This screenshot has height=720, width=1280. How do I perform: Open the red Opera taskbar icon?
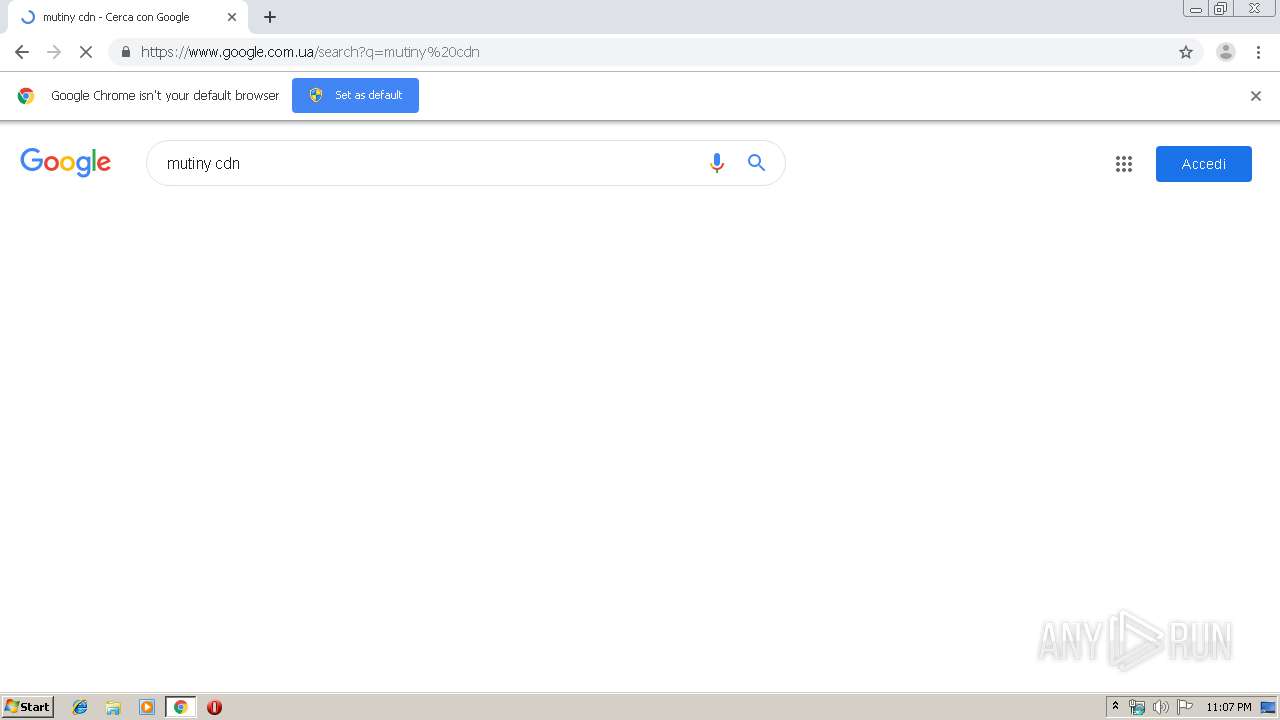tap(214, 707)
